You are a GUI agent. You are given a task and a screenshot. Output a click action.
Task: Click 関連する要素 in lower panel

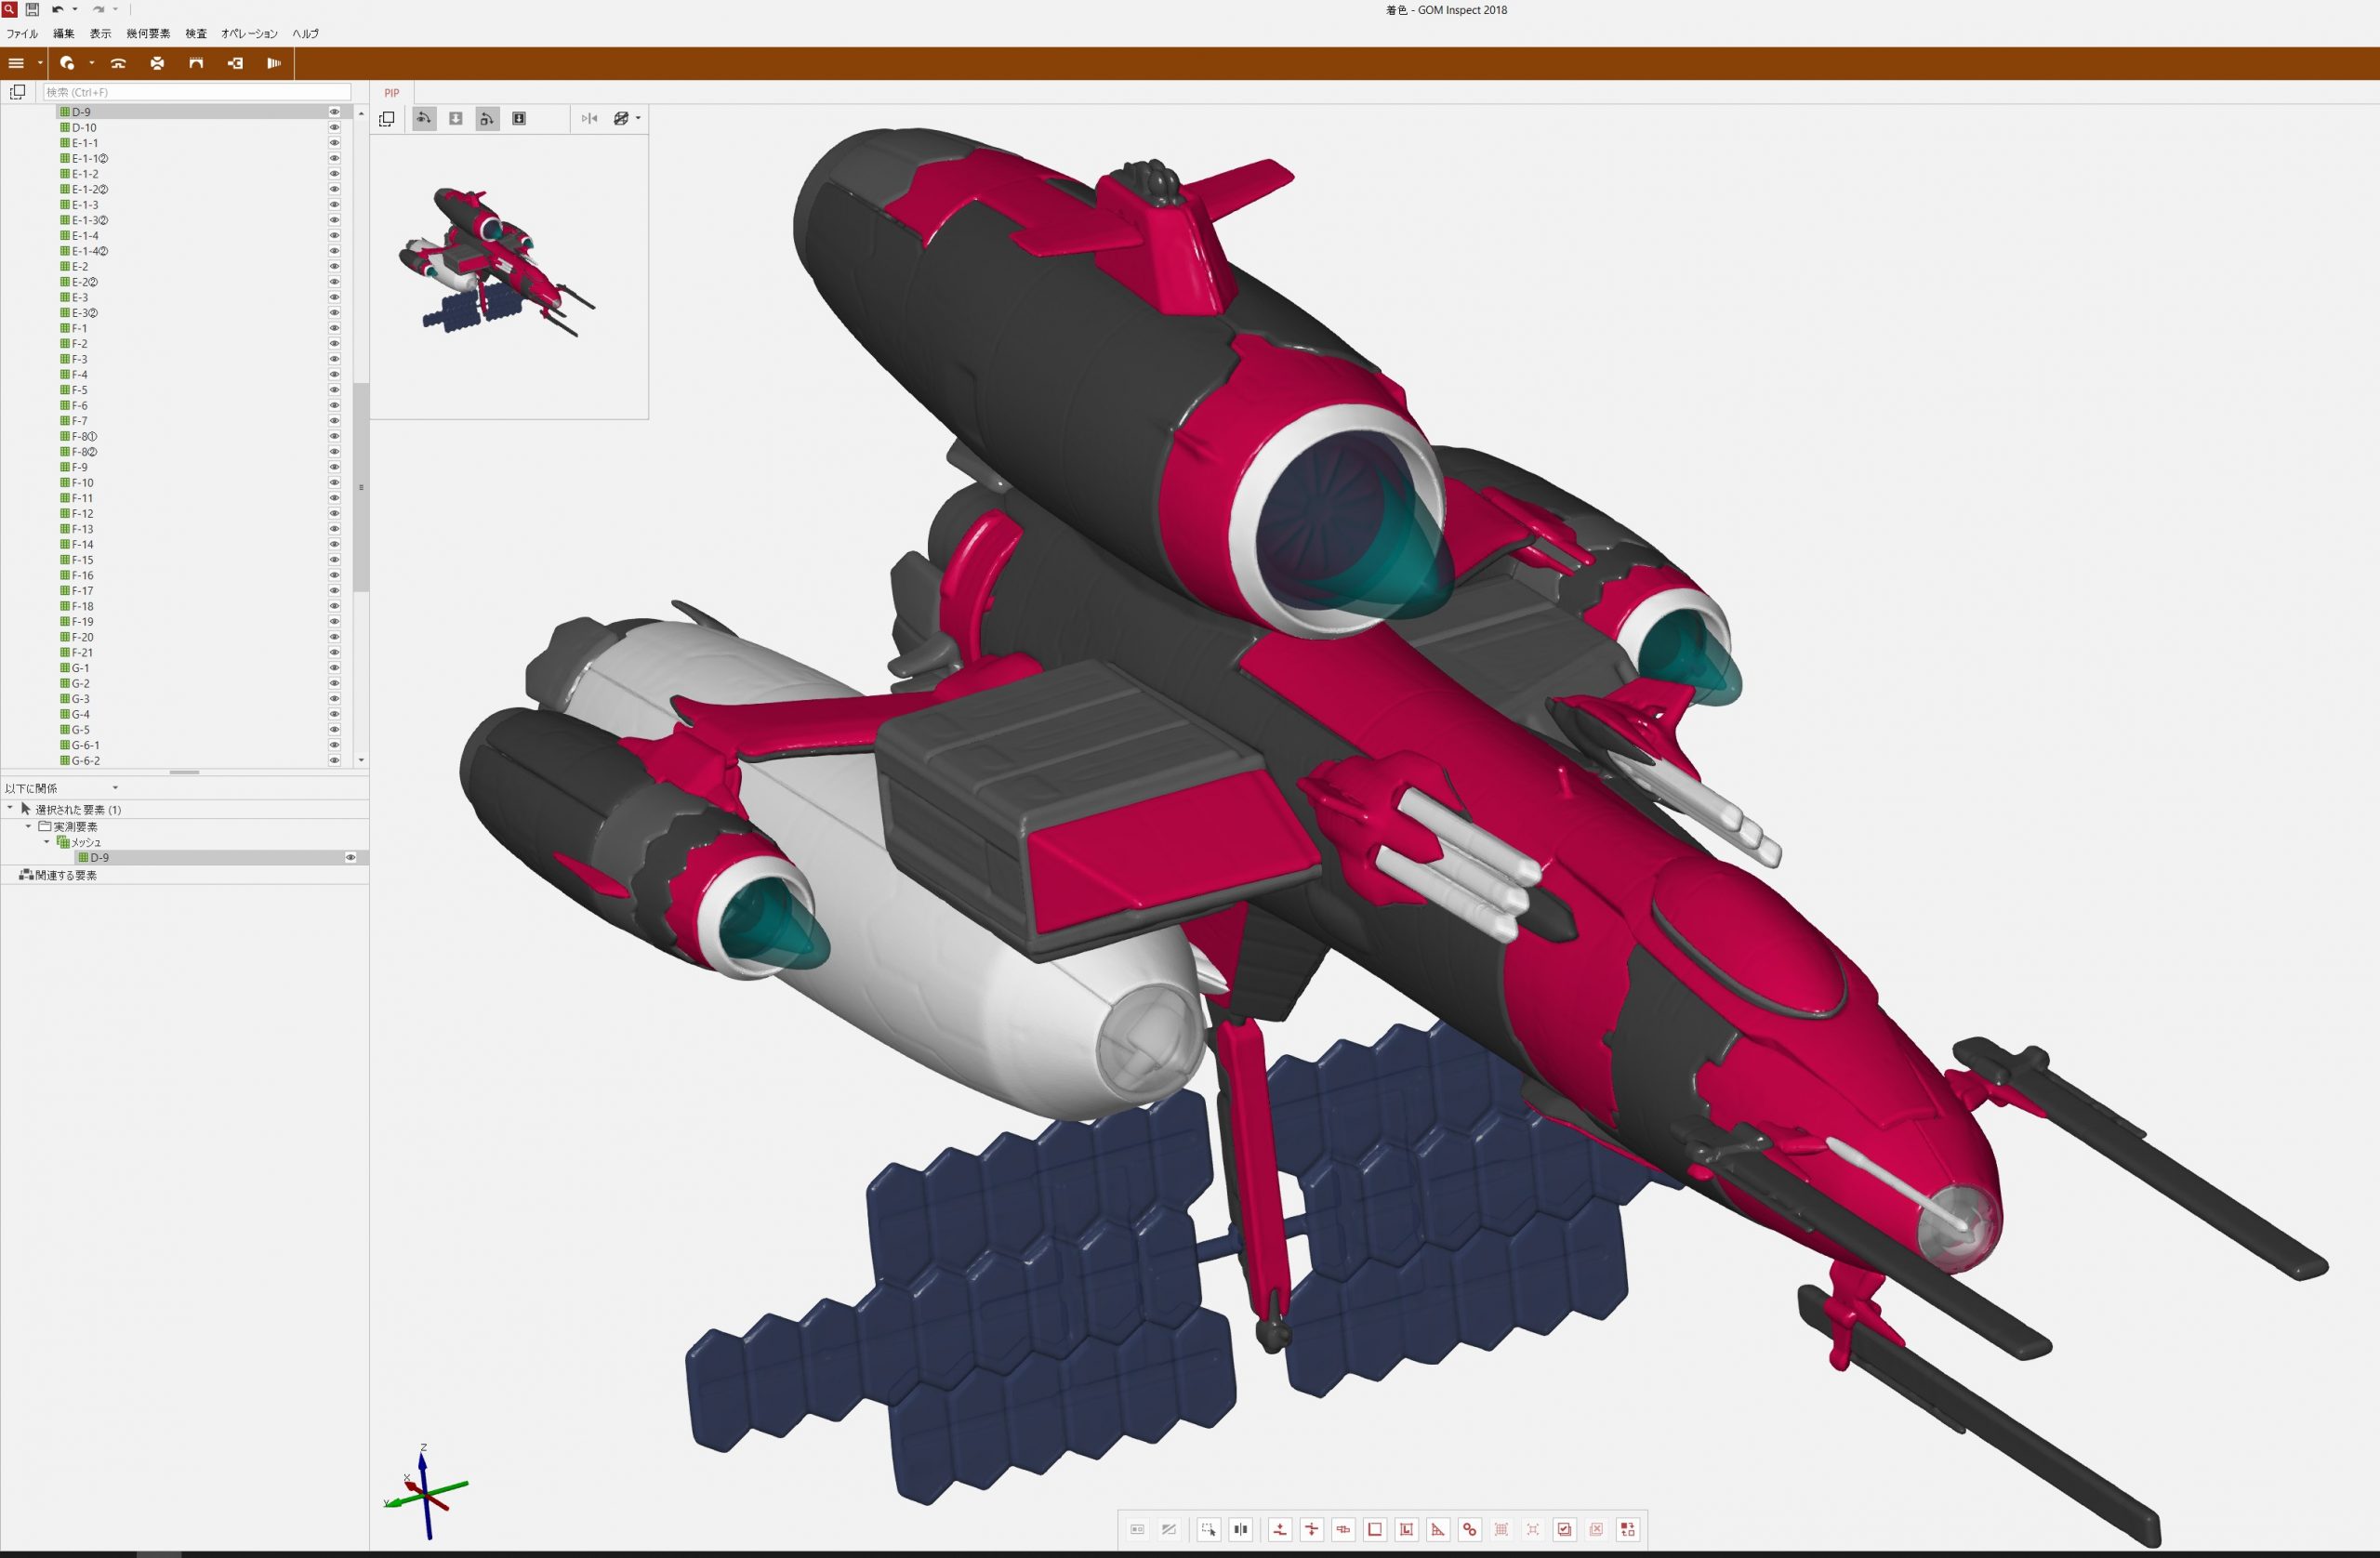(65, 875)
